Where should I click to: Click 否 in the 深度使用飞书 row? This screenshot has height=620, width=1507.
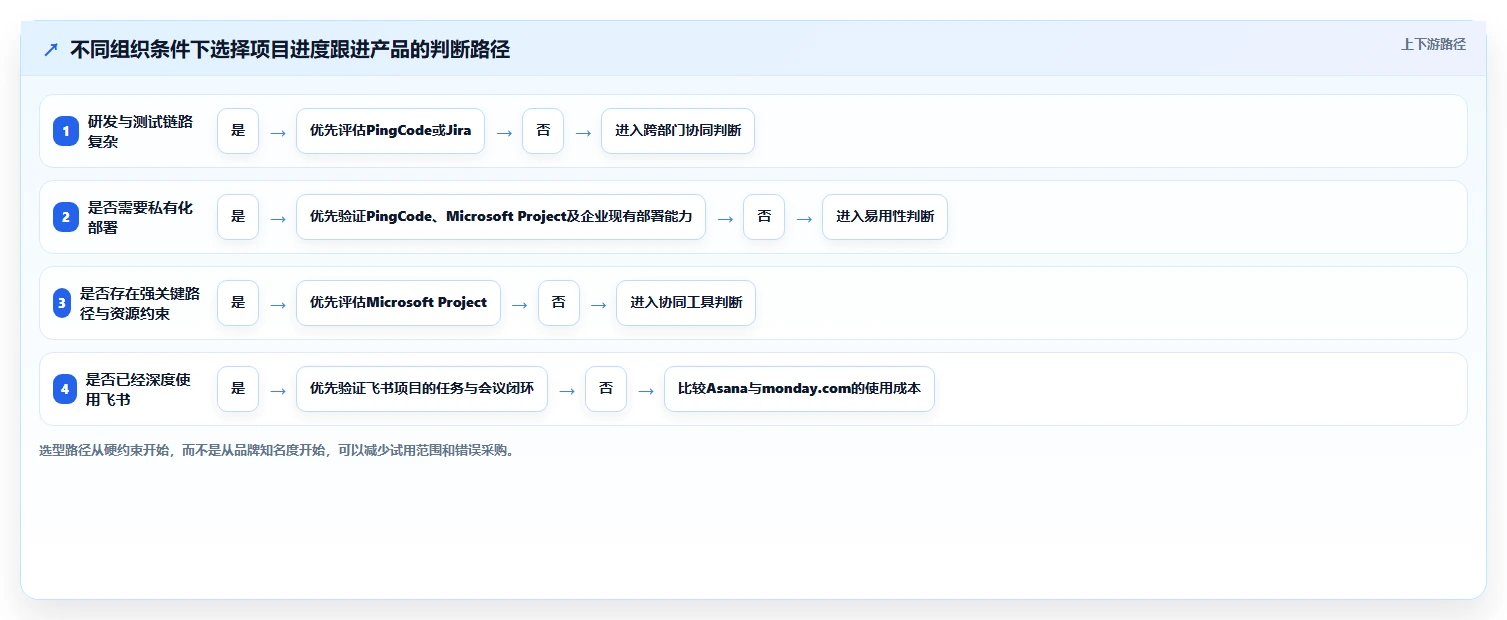(x=606, y=389)
